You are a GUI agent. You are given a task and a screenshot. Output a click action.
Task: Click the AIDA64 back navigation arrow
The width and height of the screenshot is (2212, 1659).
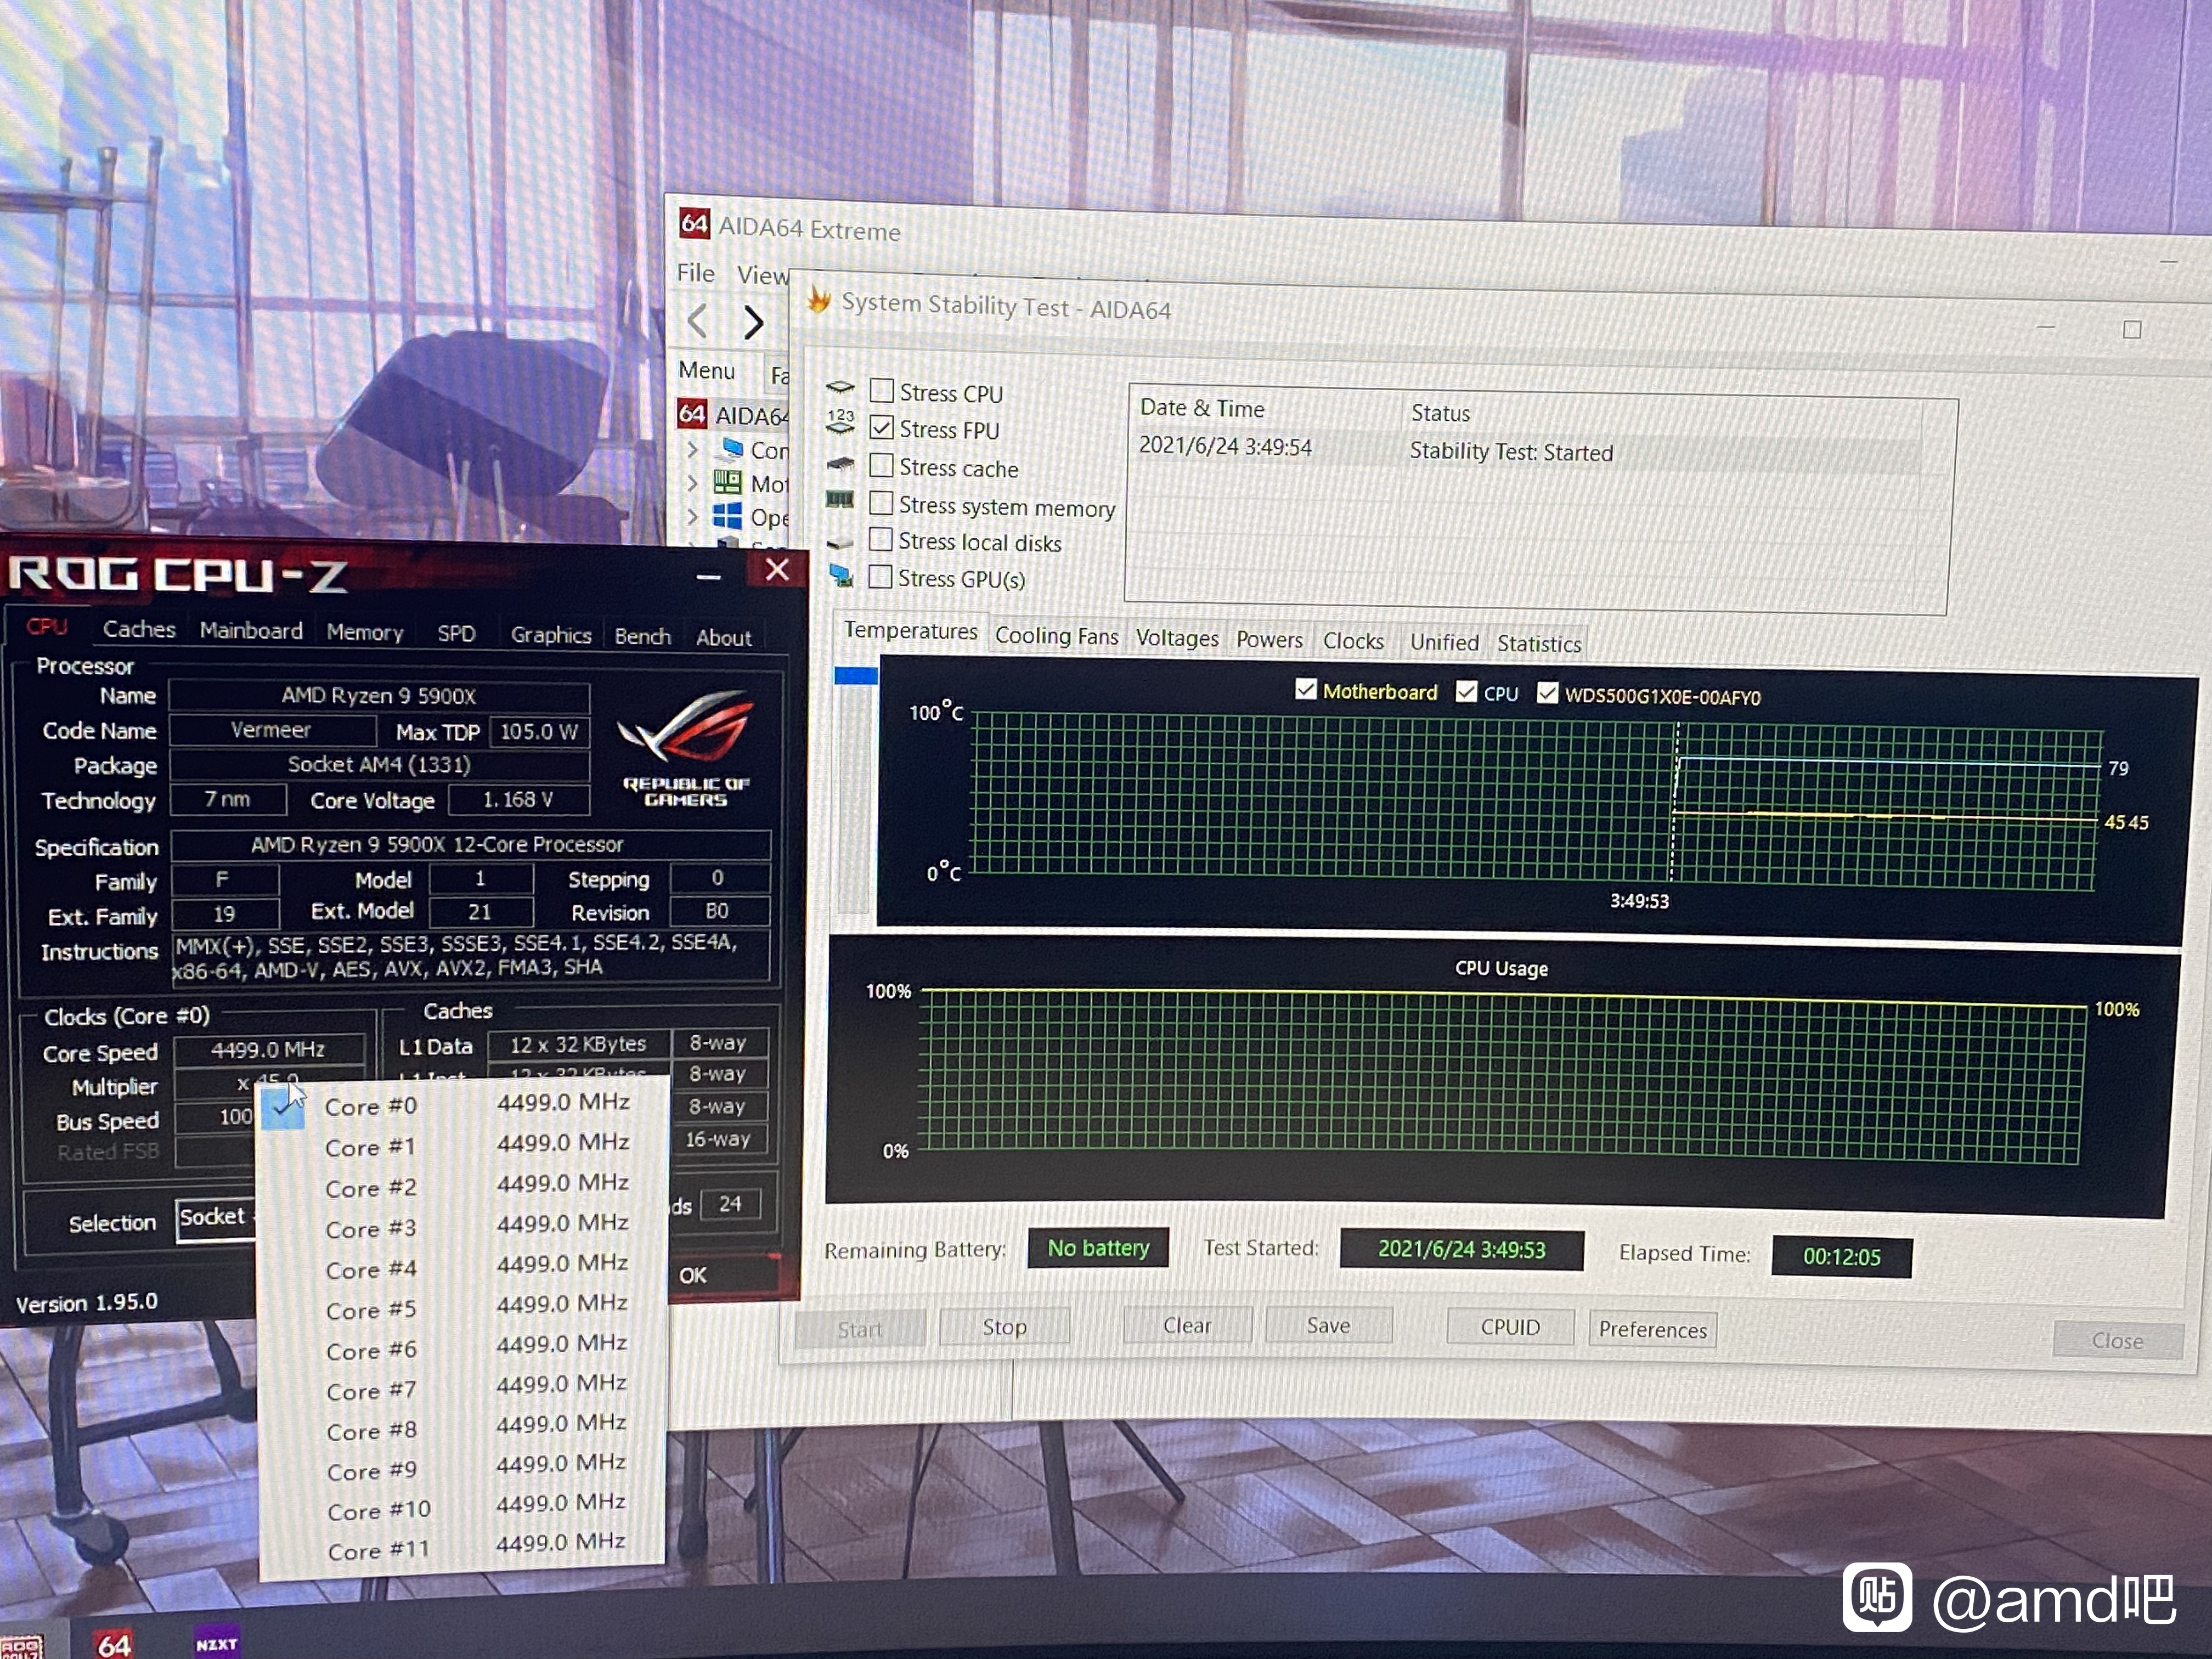tap(698, 321)
